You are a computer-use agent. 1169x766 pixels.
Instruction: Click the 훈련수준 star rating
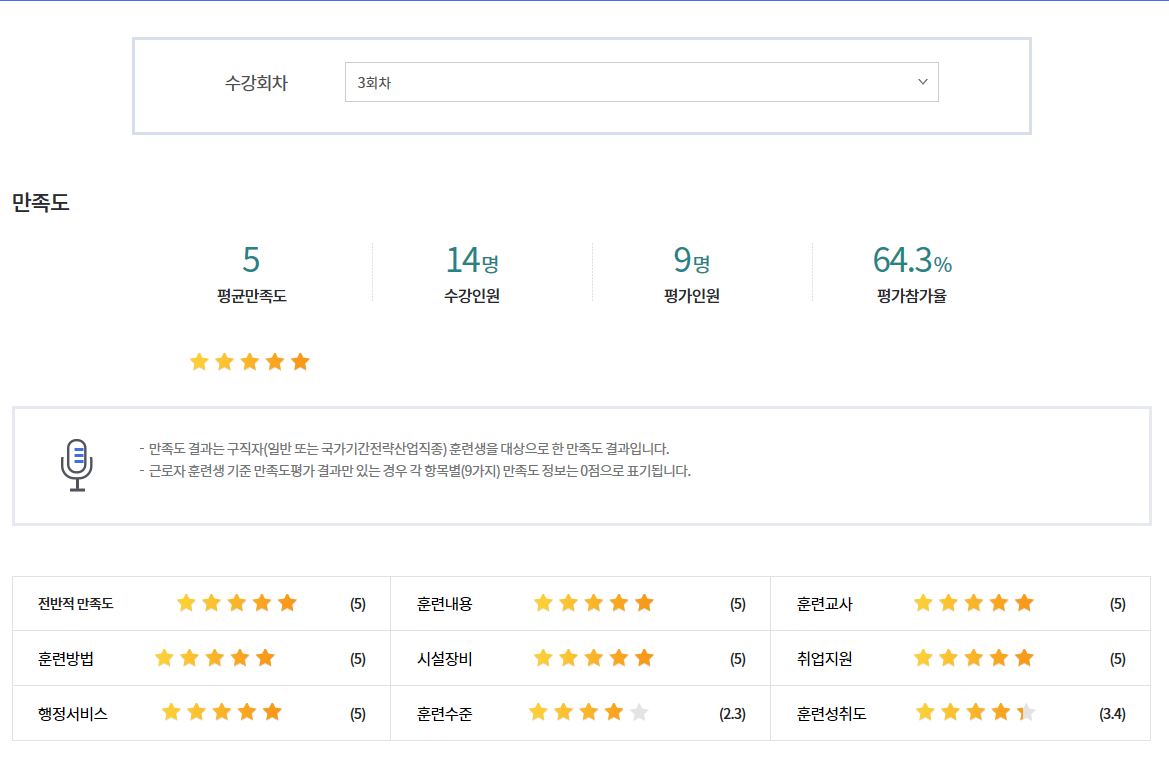pos(589,713)
